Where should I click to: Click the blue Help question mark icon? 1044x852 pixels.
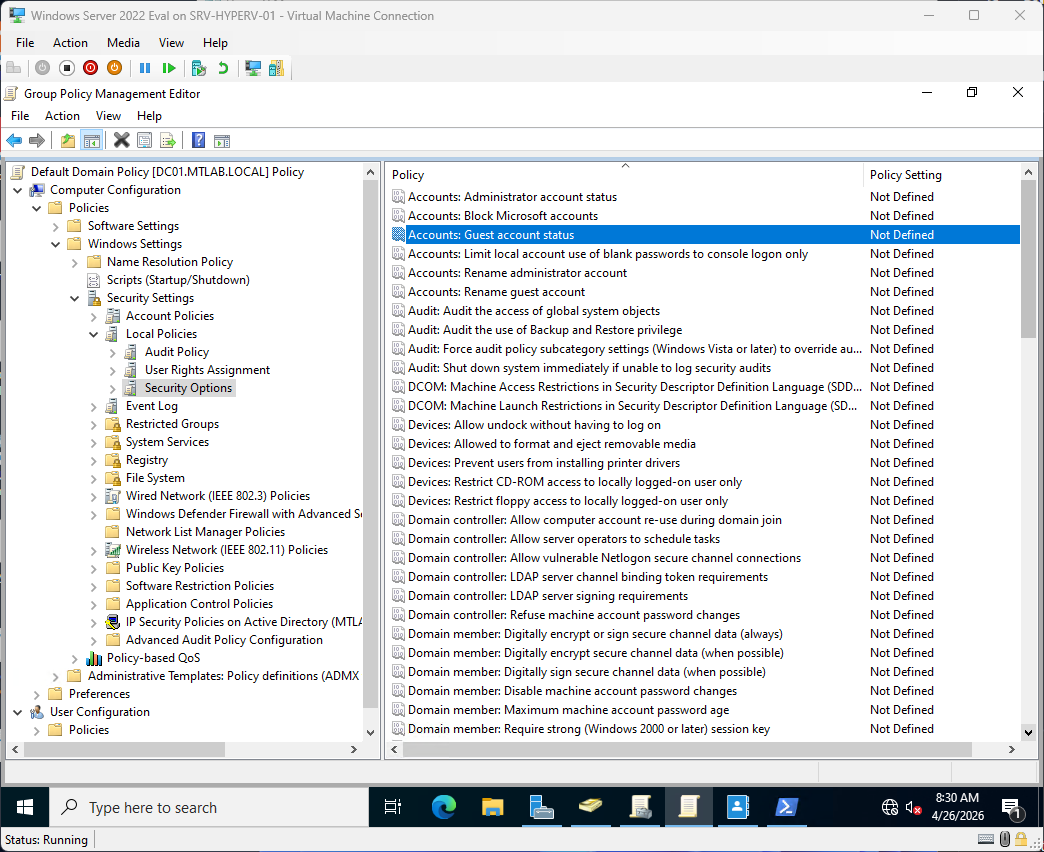click(x=198, y=140)
